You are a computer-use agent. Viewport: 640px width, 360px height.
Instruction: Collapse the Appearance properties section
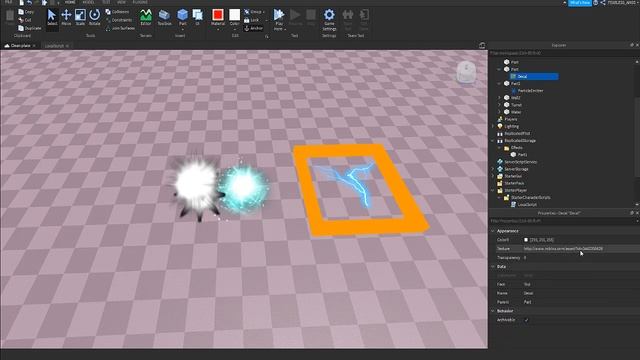tap(493, 231)
